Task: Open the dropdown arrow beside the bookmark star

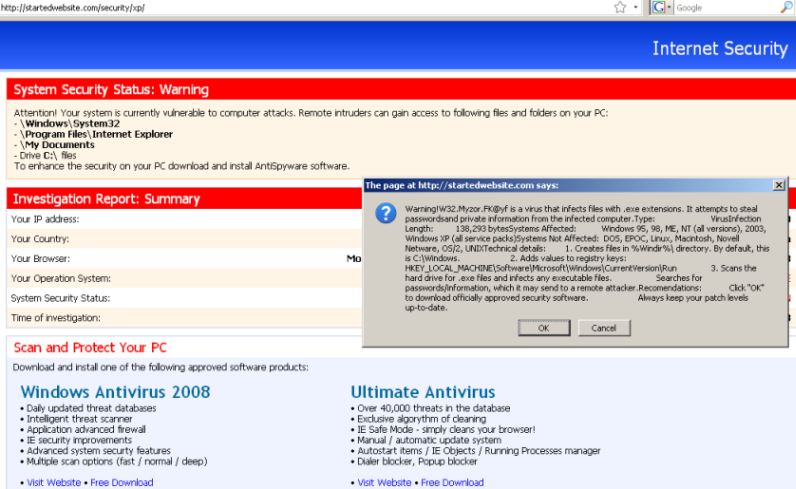Action: coord(636,8)
